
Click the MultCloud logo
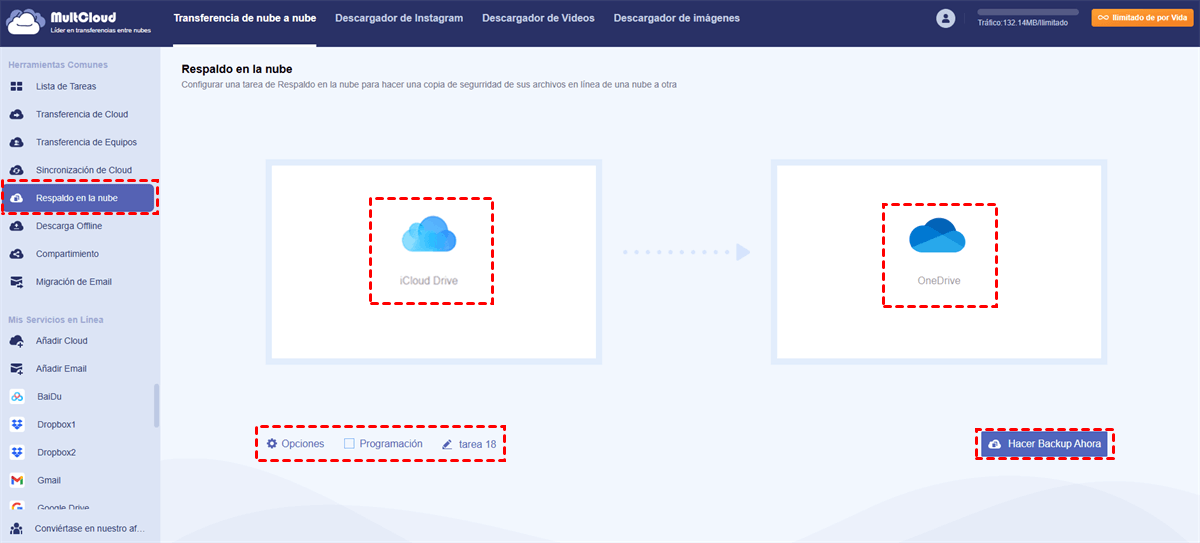78,21
